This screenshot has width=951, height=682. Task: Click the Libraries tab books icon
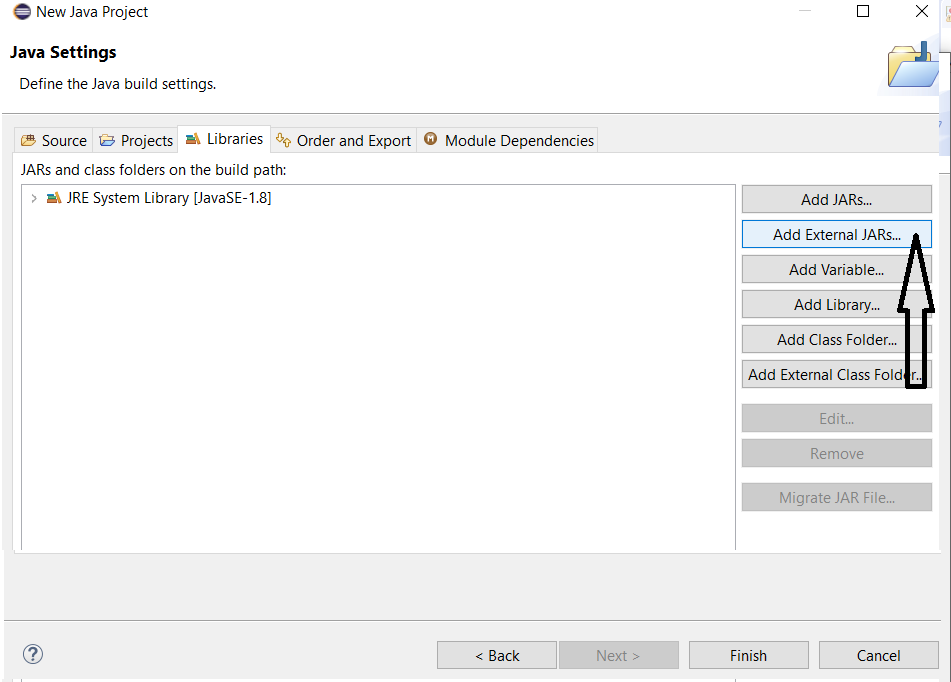(x=193, y=139)
